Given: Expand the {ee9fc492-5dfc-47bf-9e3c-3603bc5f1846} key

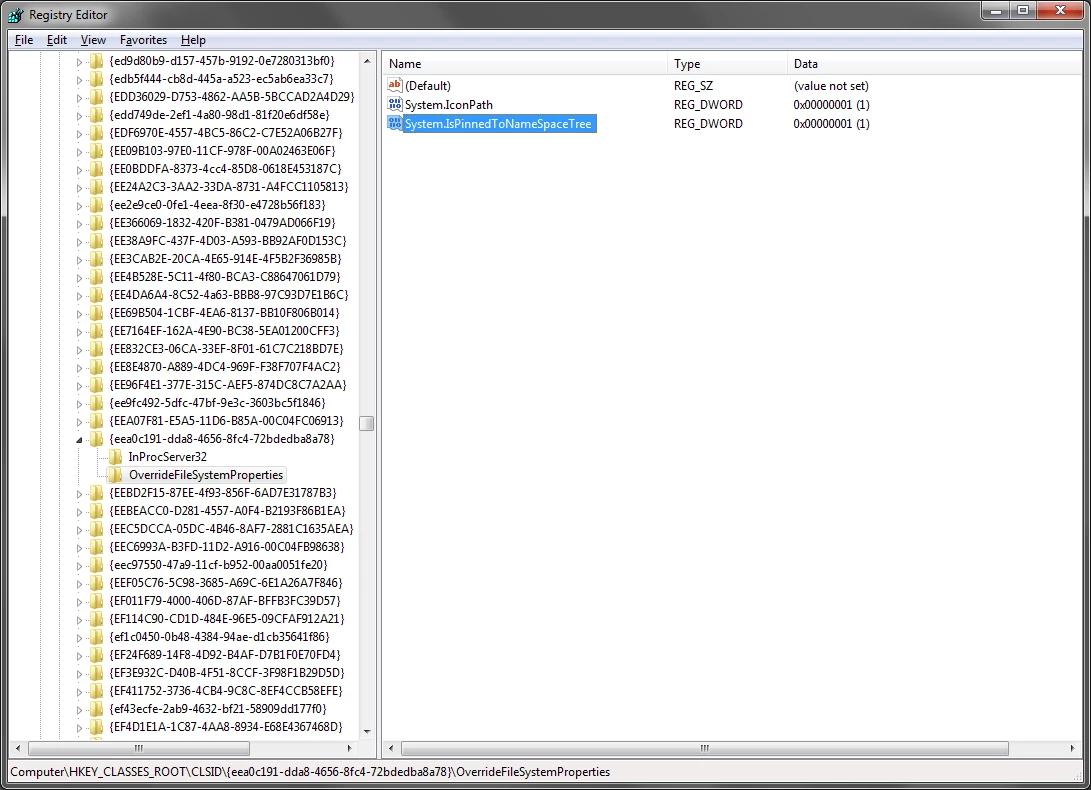Looking at the screenshot, I should [79, 403].
